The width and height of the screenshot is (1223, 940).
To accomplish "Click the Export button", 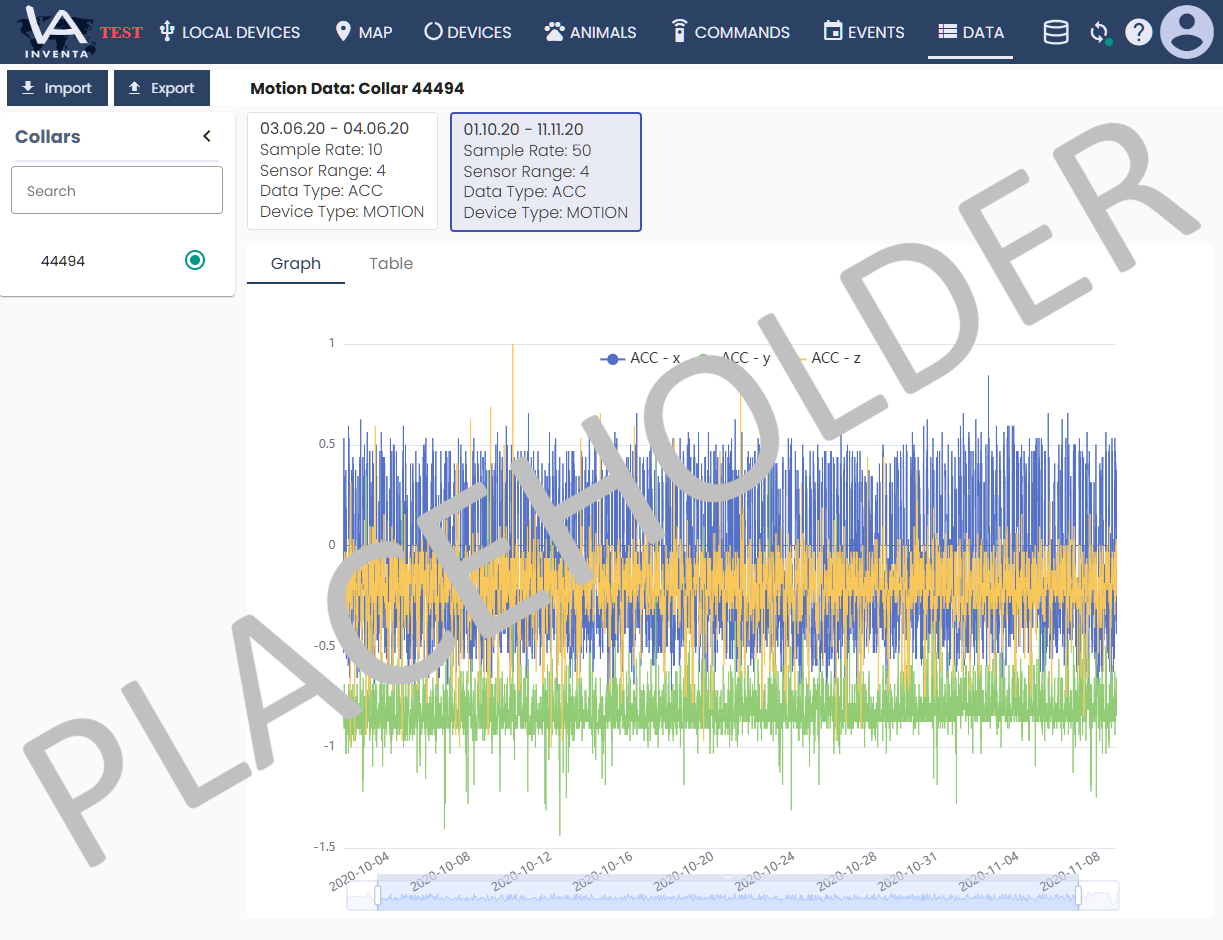I will pos(161,88).
